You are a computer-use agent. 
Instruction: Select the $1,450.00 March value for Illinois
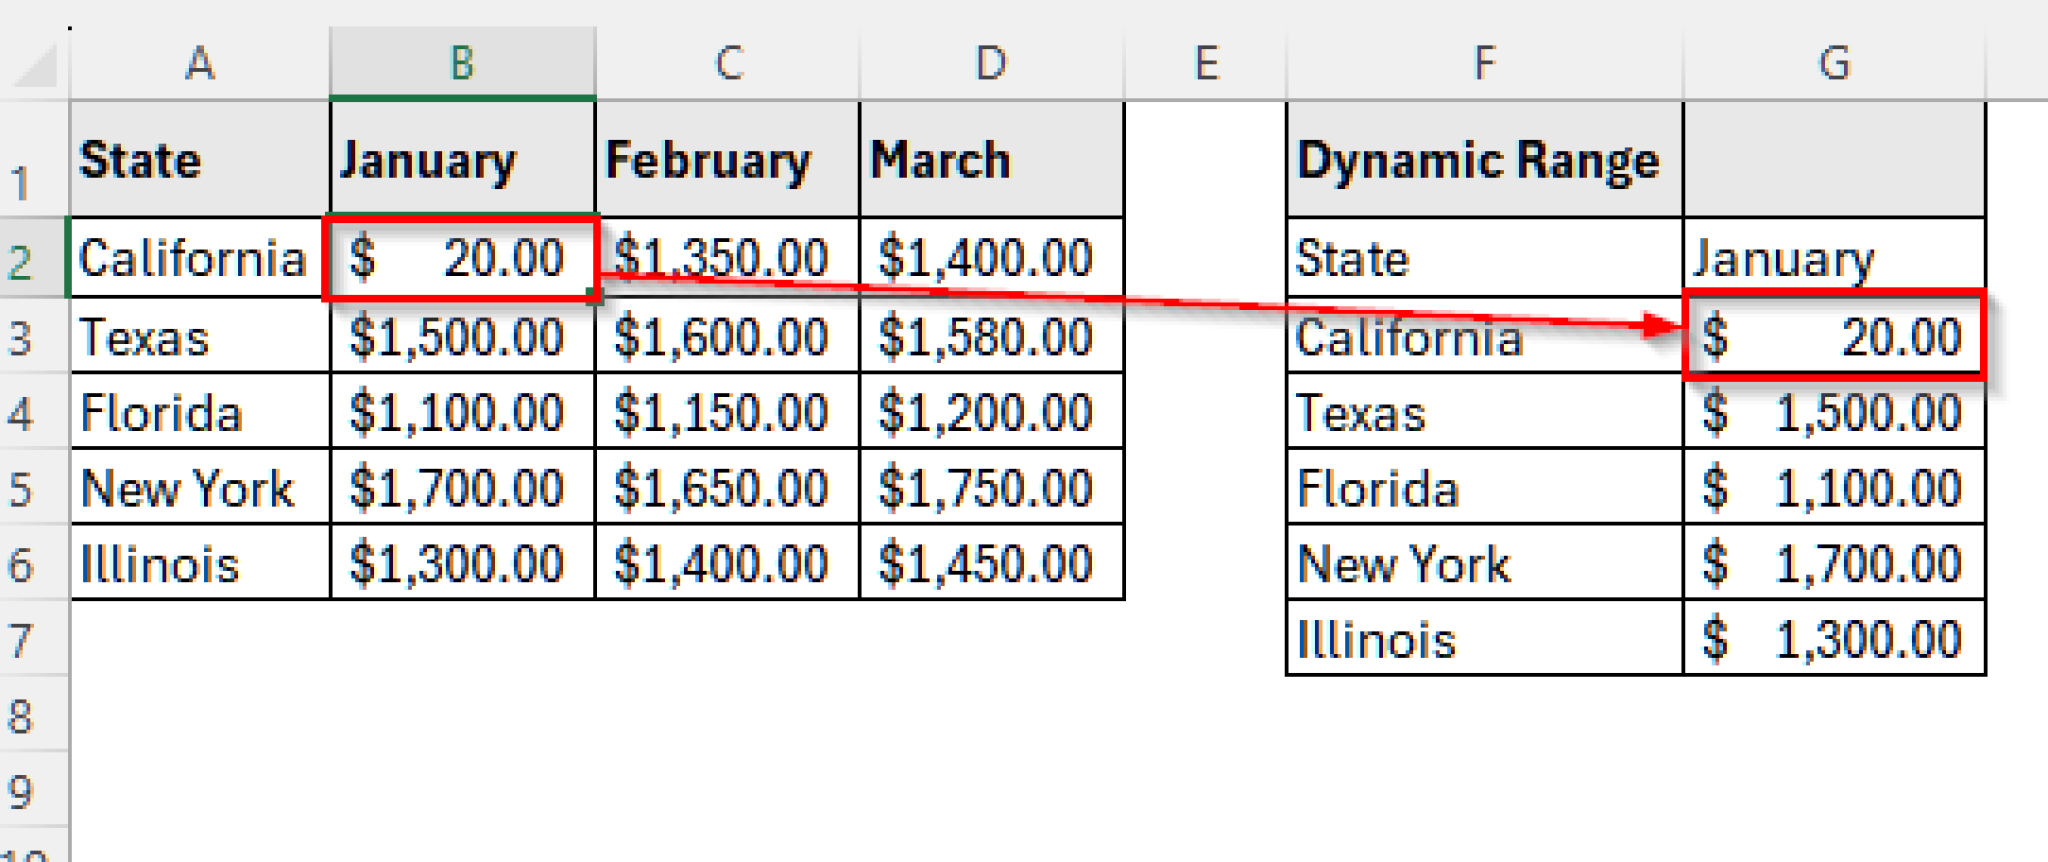(990, 562)
